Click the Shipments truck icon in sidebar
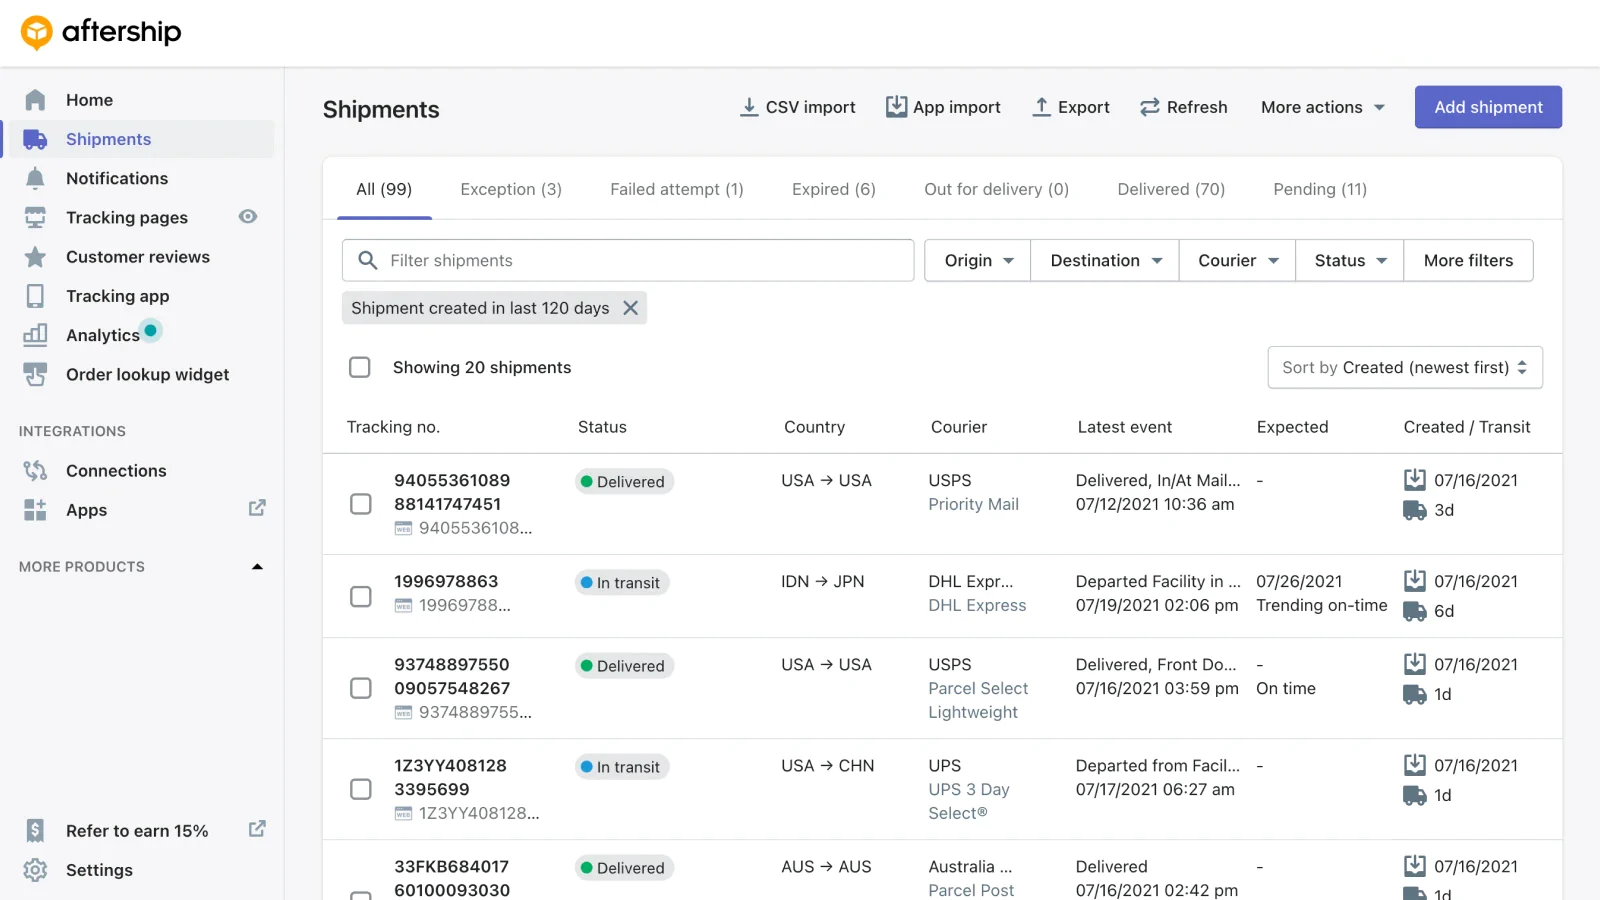 coord(35,139)
